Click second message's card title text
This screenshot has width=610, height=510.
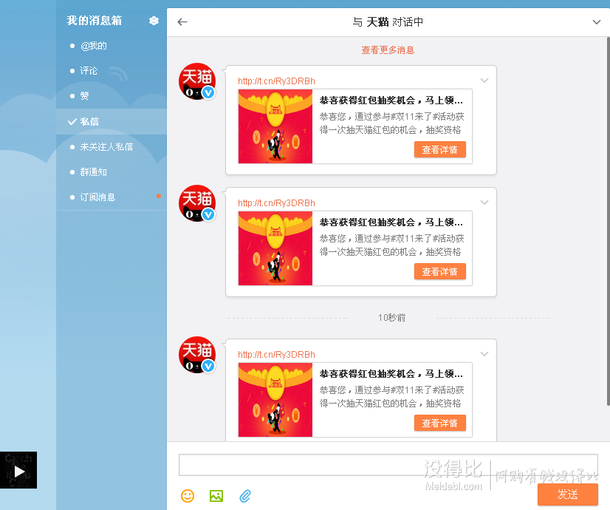click(391, 222)
